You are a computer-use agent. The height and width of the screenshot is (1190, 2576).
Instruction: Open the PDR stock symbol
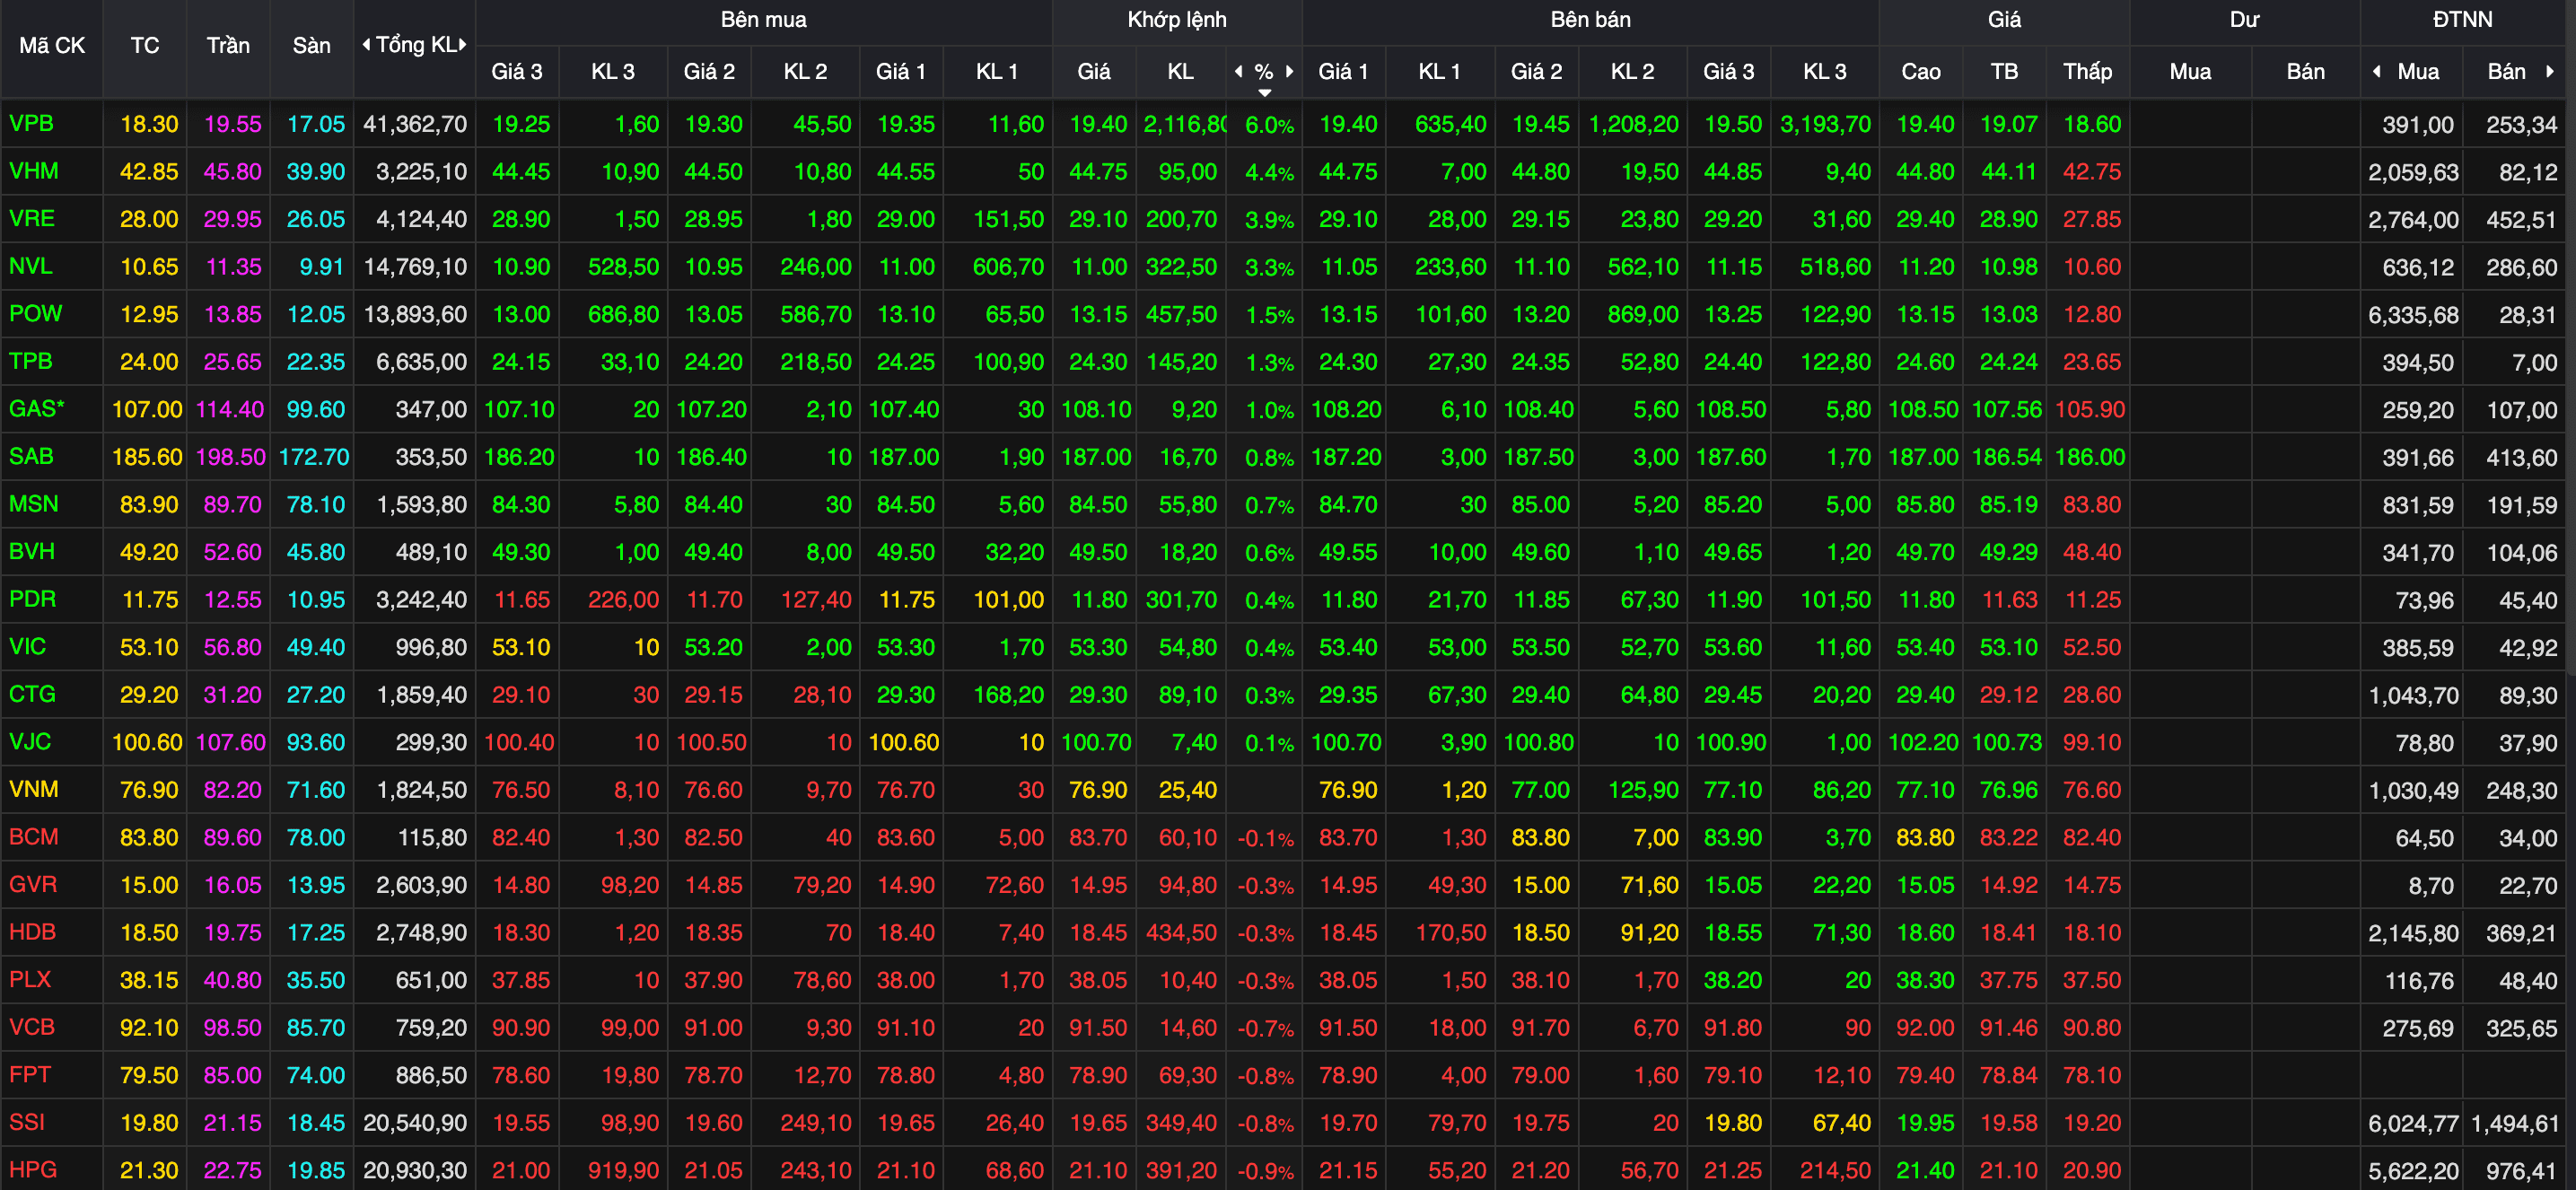32,599
